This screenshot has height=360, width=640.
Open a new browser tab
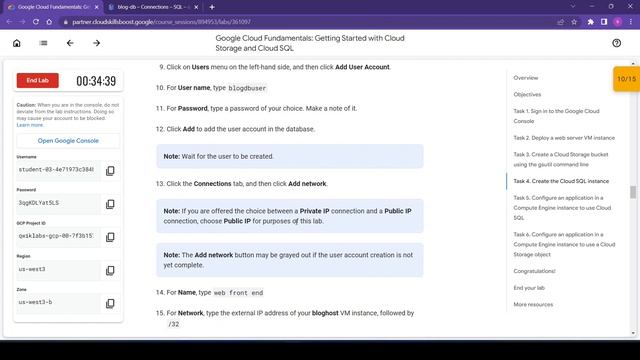tap(212, 7)
